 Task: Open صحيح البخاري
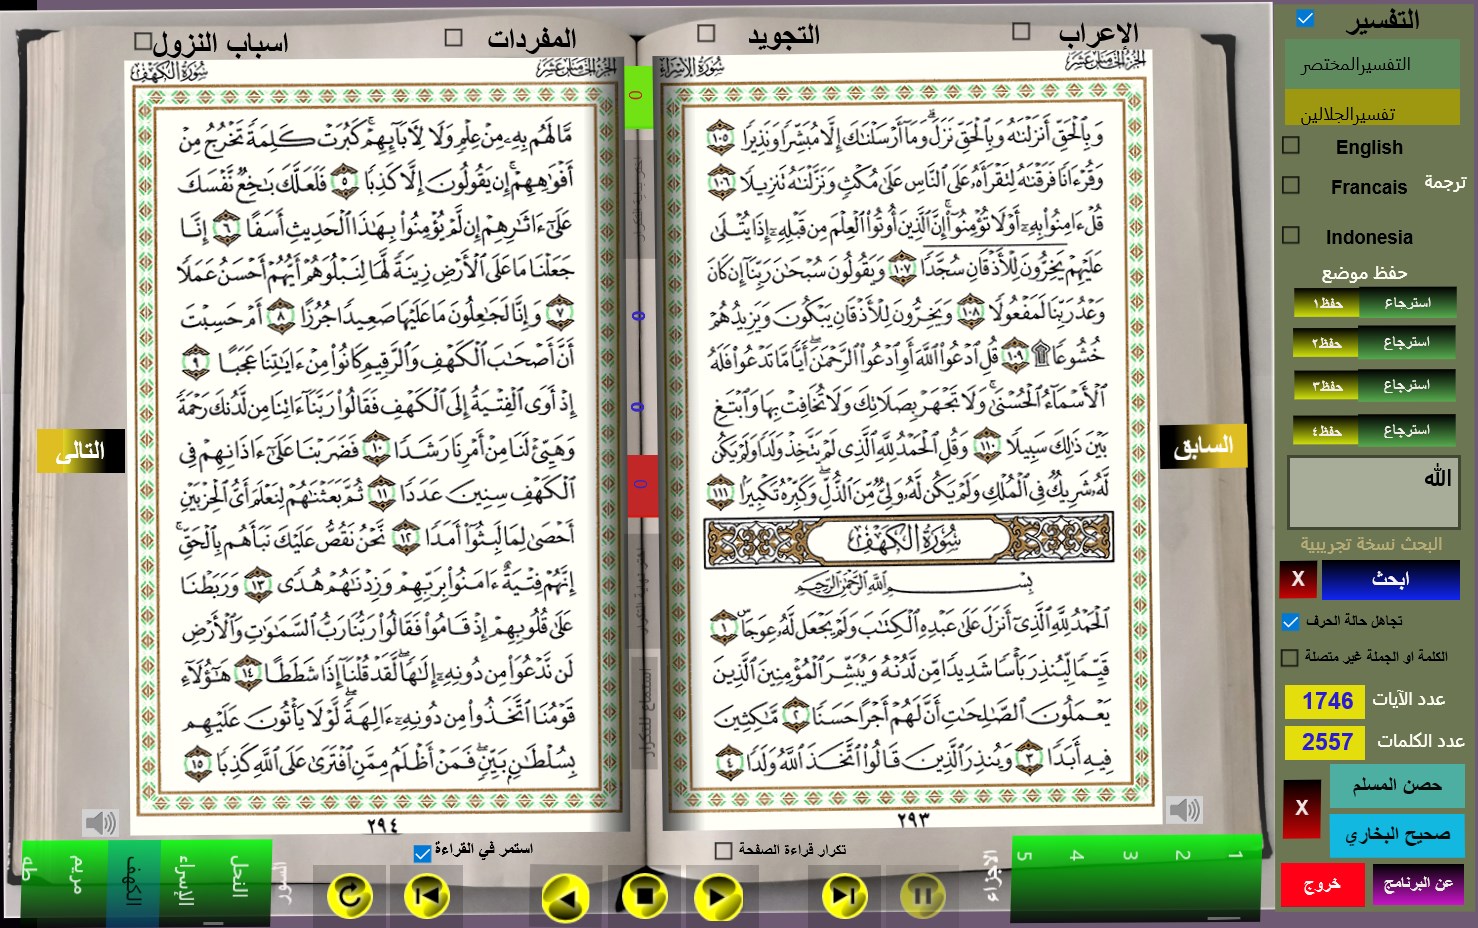tap(1397, 836)
